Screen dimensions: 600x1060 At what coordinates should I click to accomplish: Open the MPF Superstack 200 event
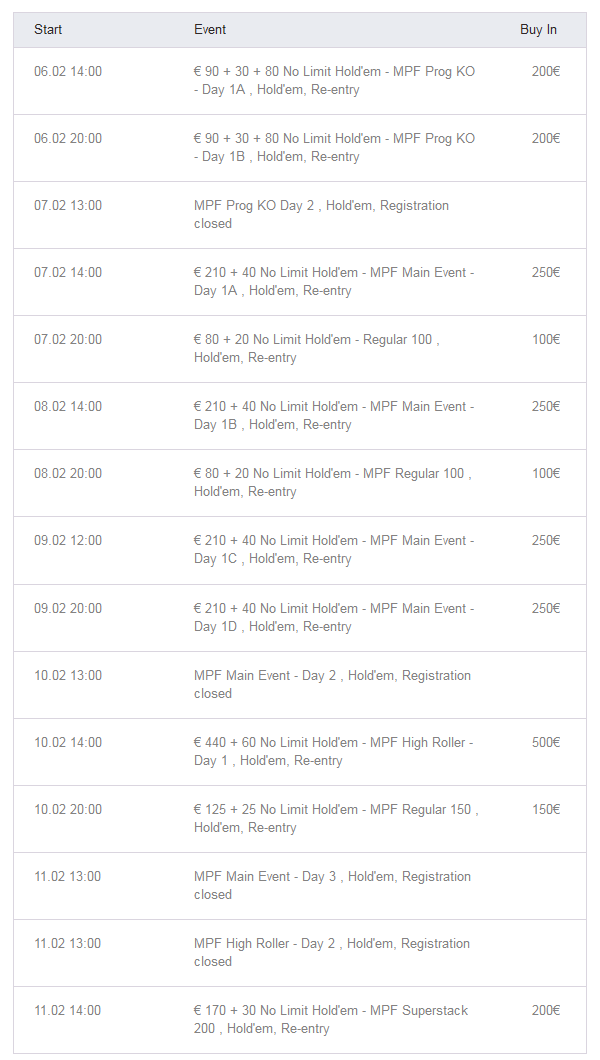point(331,1020)
